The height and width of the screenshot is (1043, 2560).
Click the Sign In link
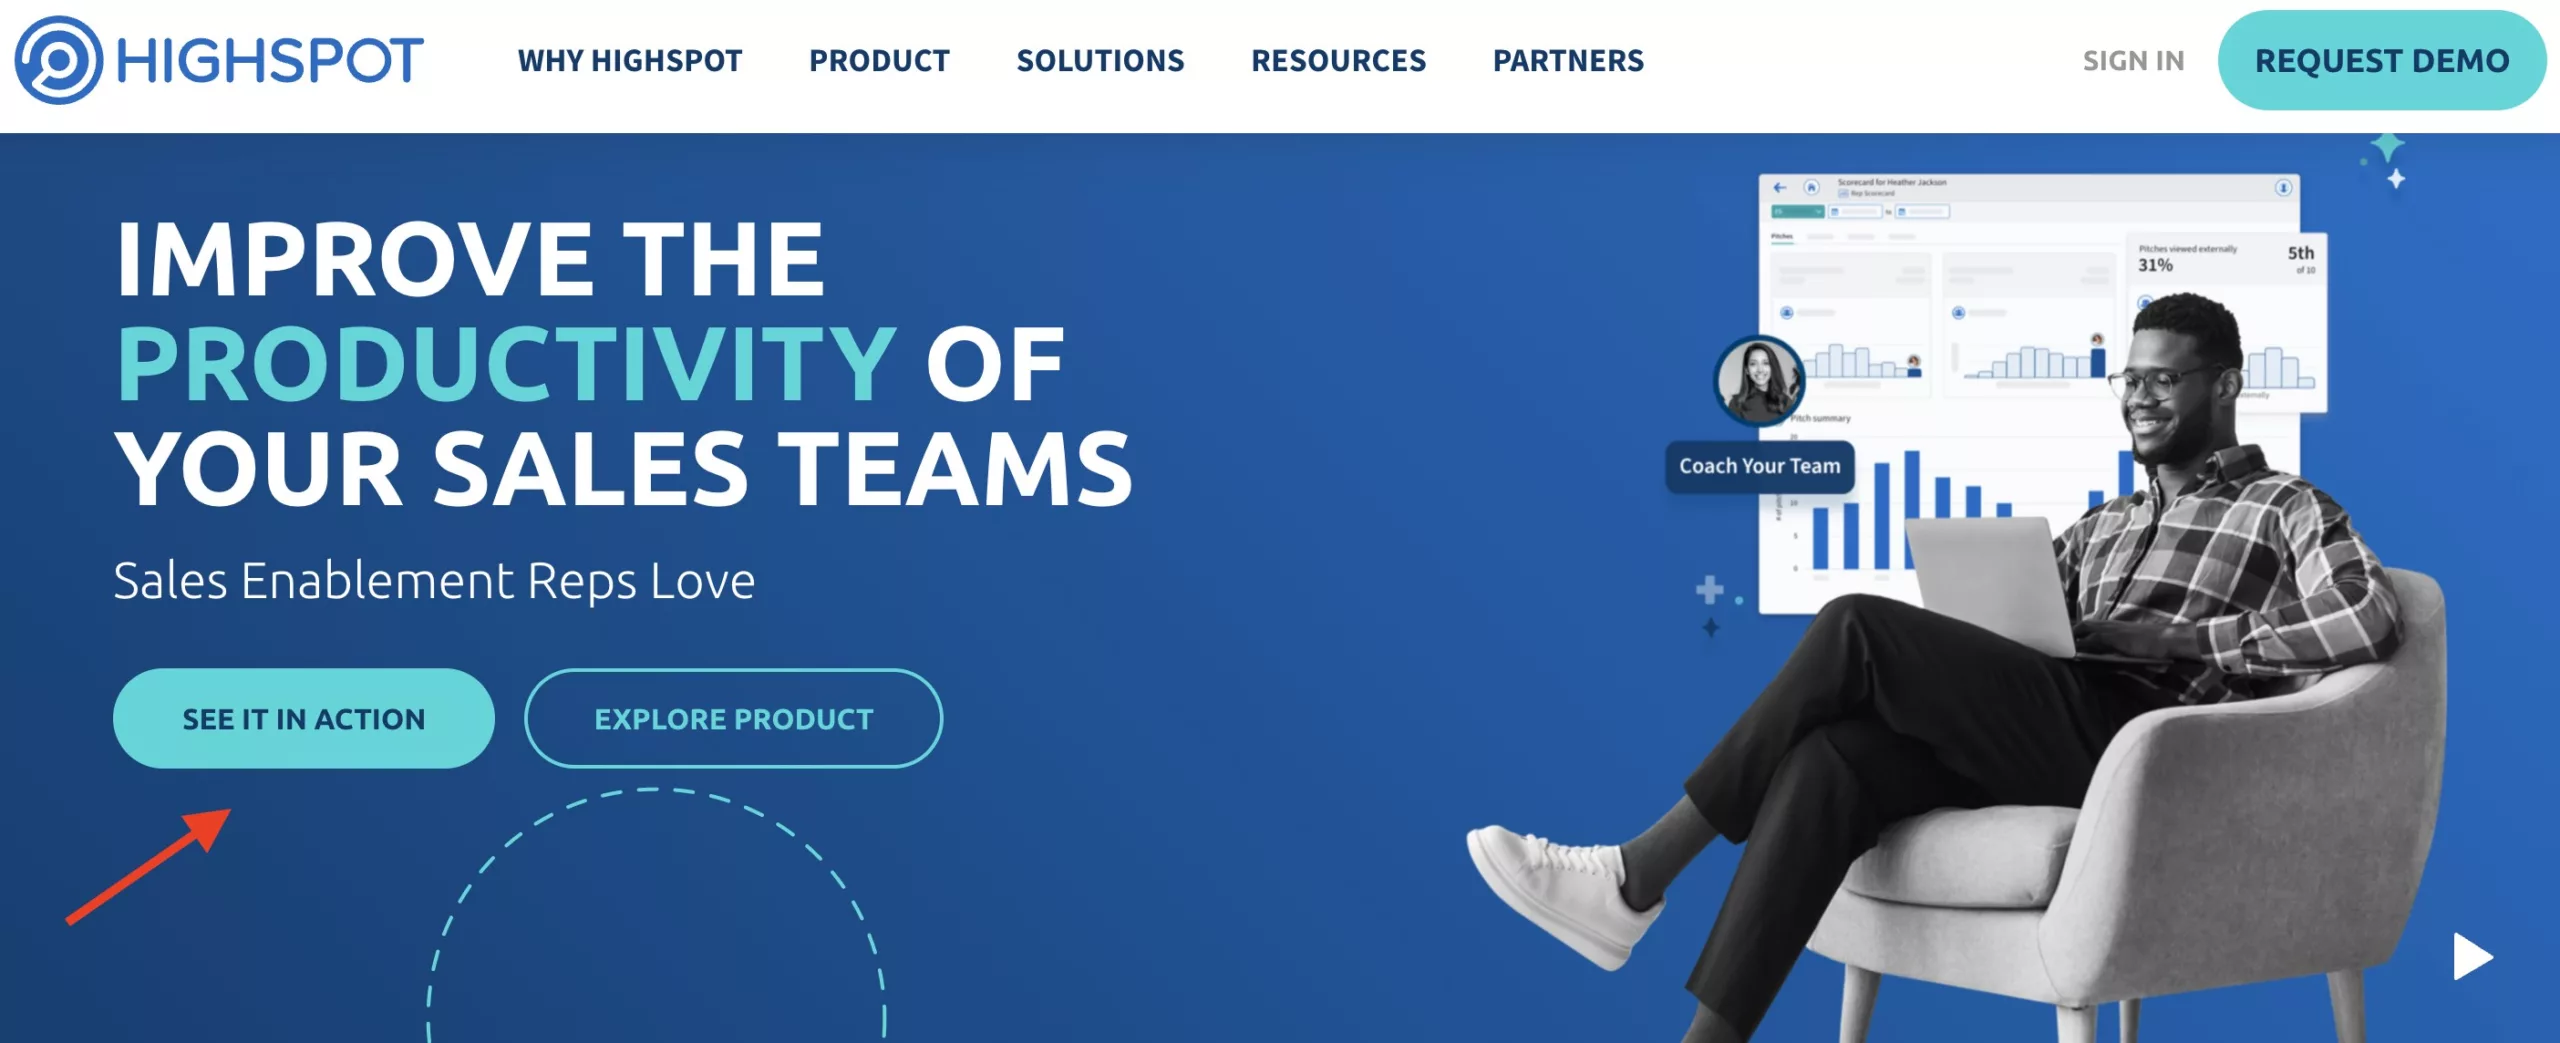[2133, 61]
